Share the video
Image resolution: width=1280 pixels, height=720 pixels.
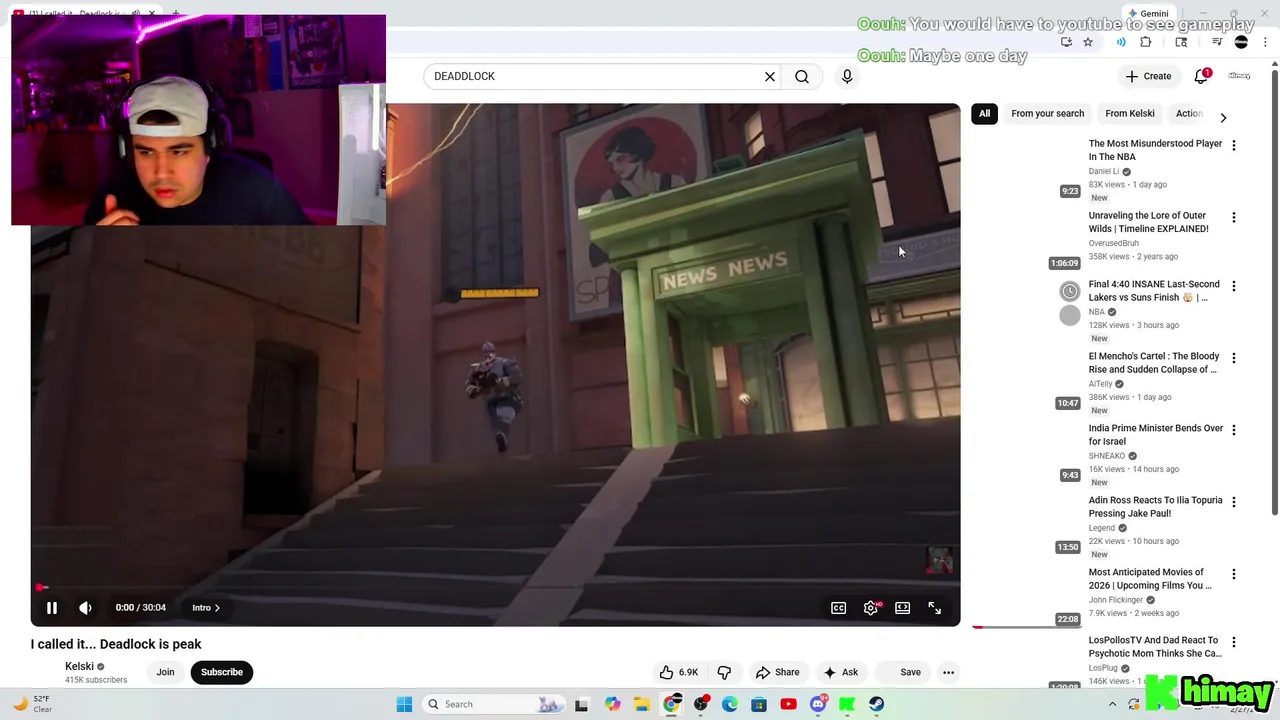tap(777, 672)
